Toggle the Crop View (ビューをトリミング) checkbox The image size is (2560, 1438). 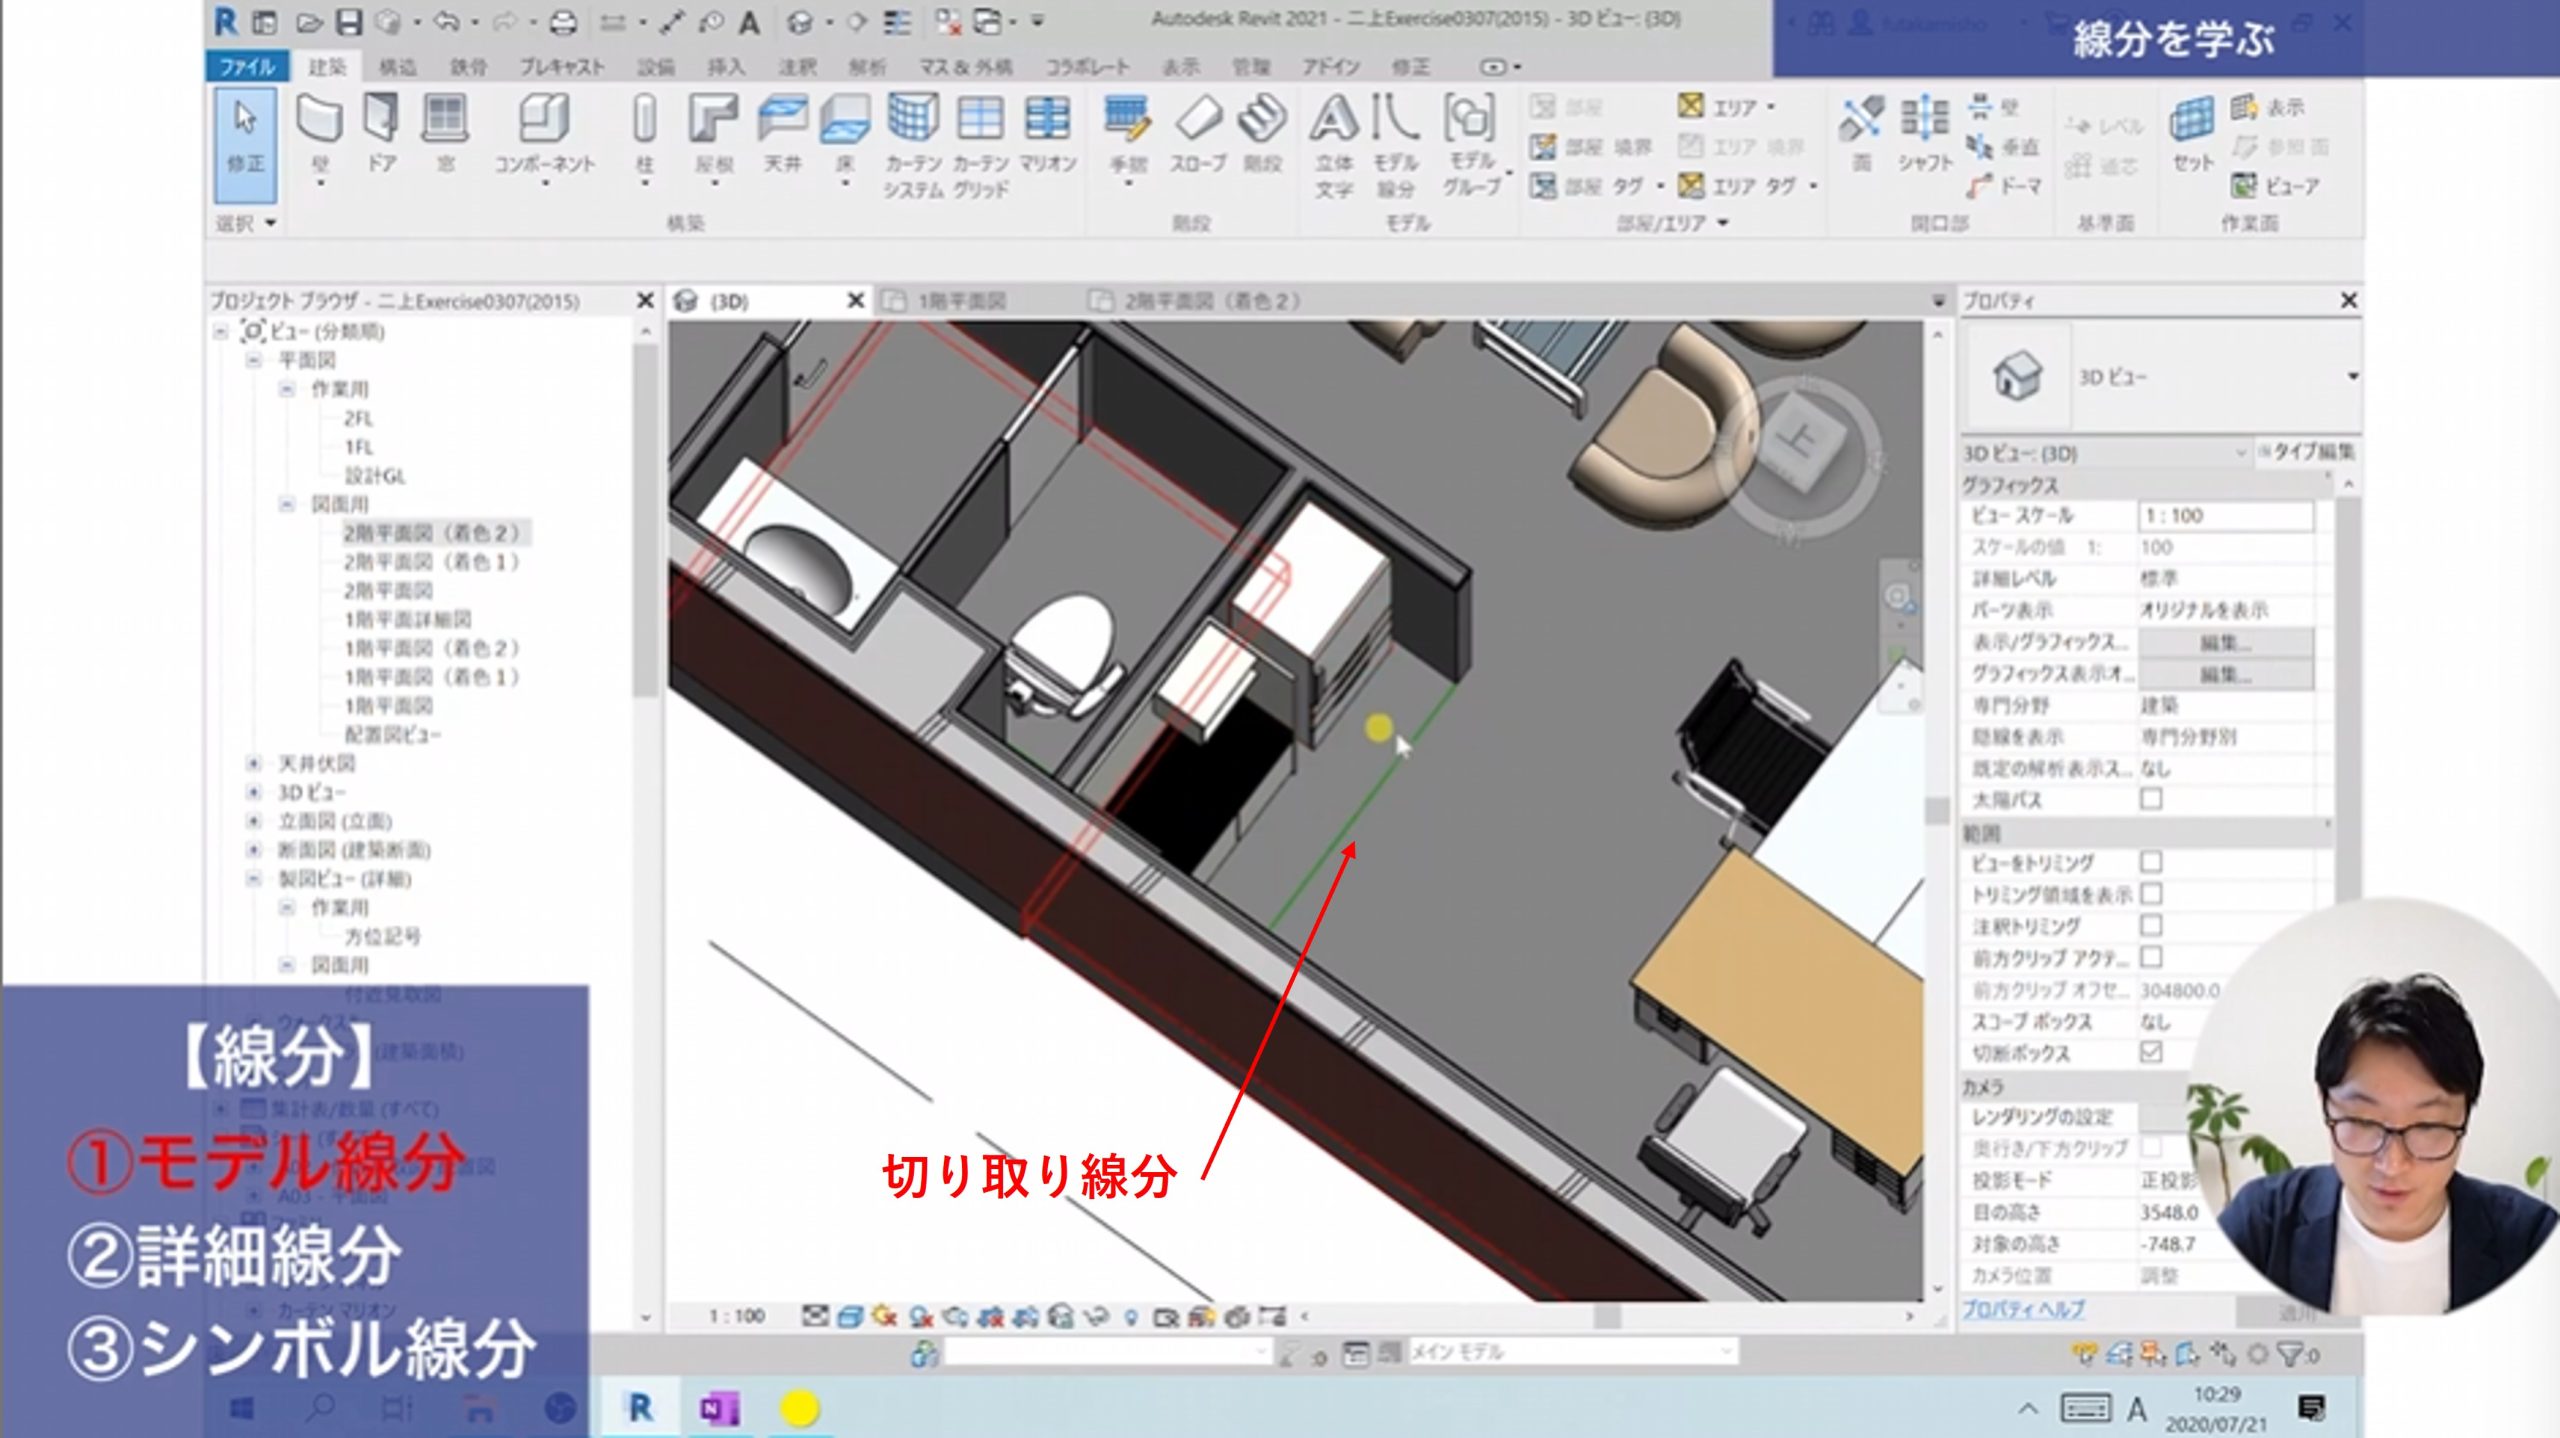point(2151,862)
